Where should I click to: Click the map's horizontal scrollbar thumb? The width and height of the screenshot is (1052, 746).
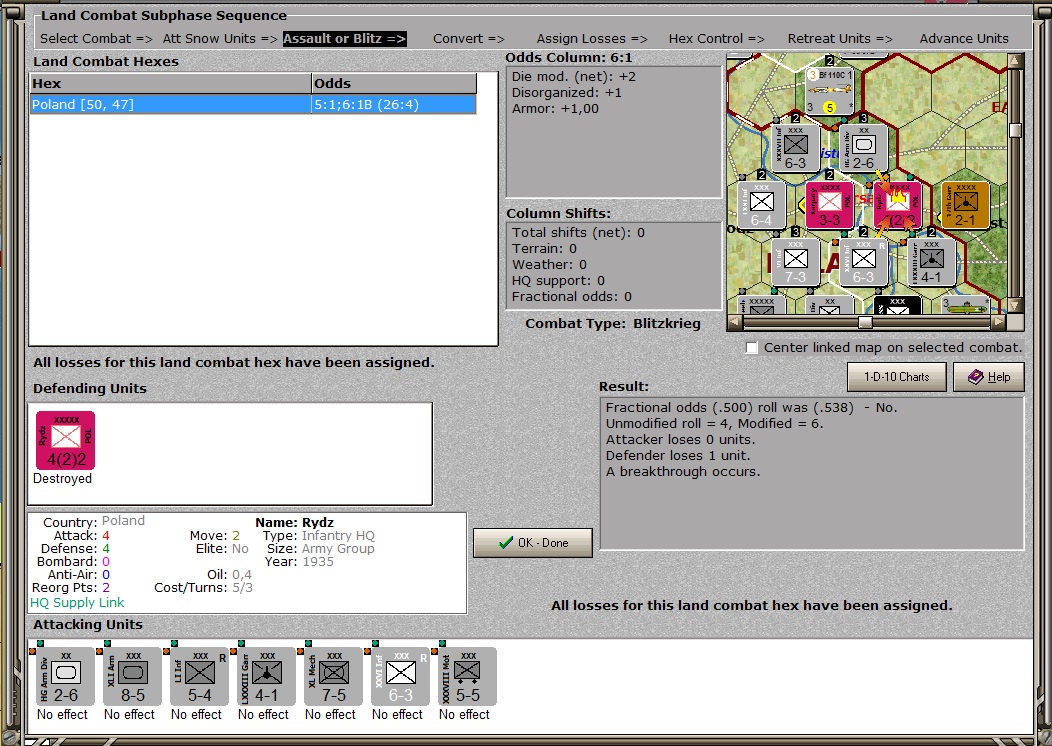point(865,323)
